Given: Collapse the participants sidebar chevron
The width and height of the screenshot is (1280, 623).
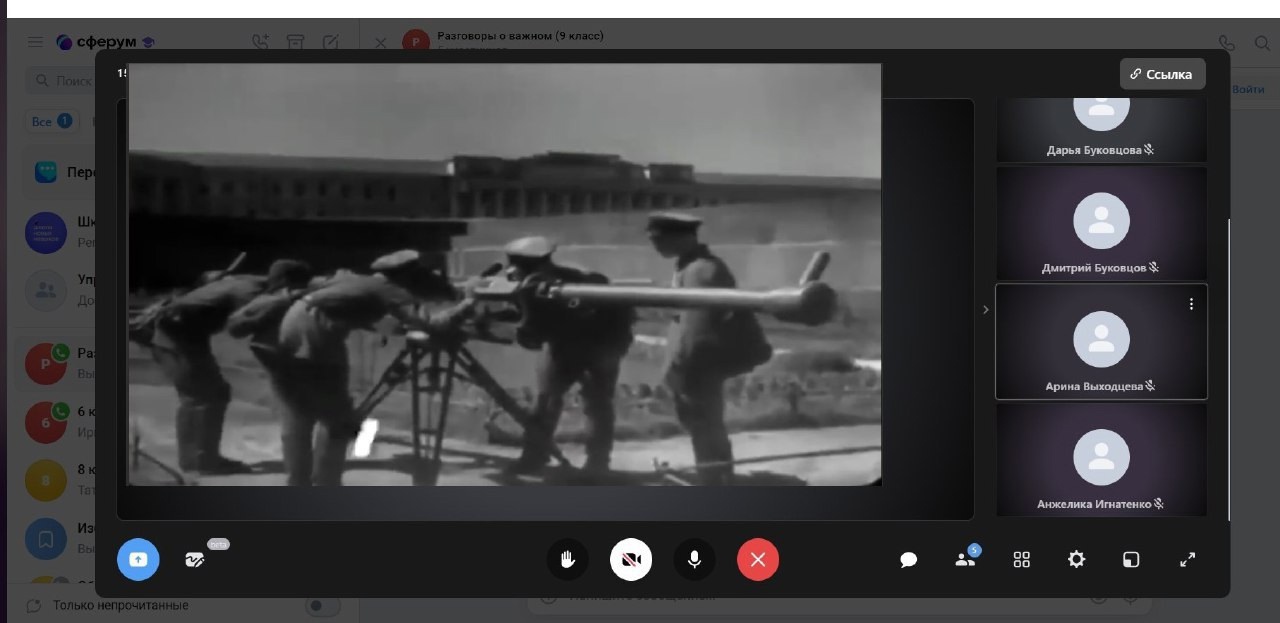Looking at the screenshot, I should point(985,310).
